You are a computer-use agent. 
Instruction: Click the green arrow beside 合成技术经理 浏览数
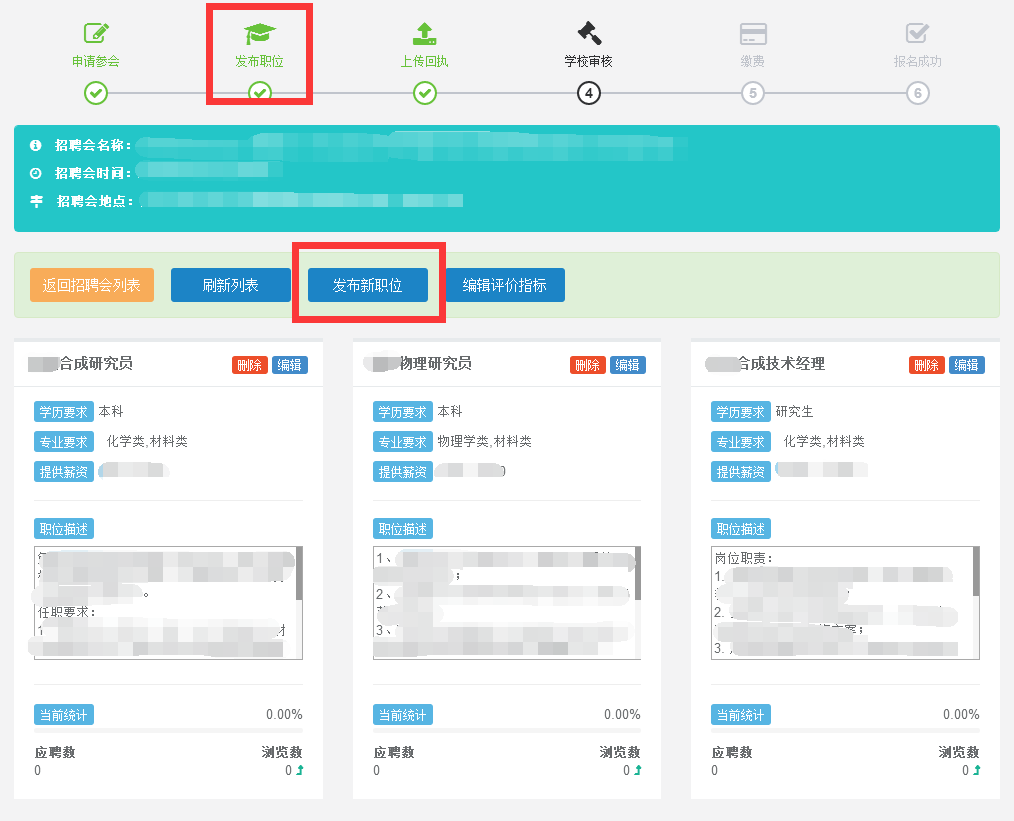[x=976, y=770]
